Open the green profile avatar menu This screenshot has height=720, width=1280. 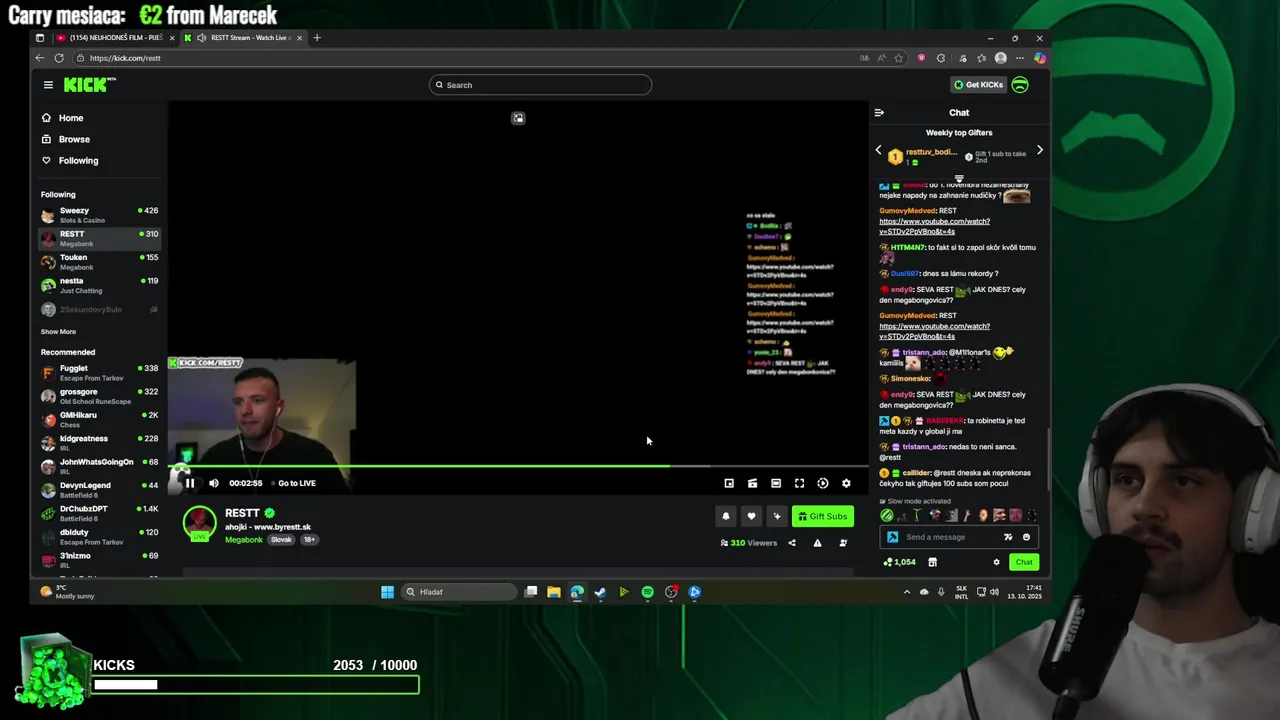[x=1020, y=85]
